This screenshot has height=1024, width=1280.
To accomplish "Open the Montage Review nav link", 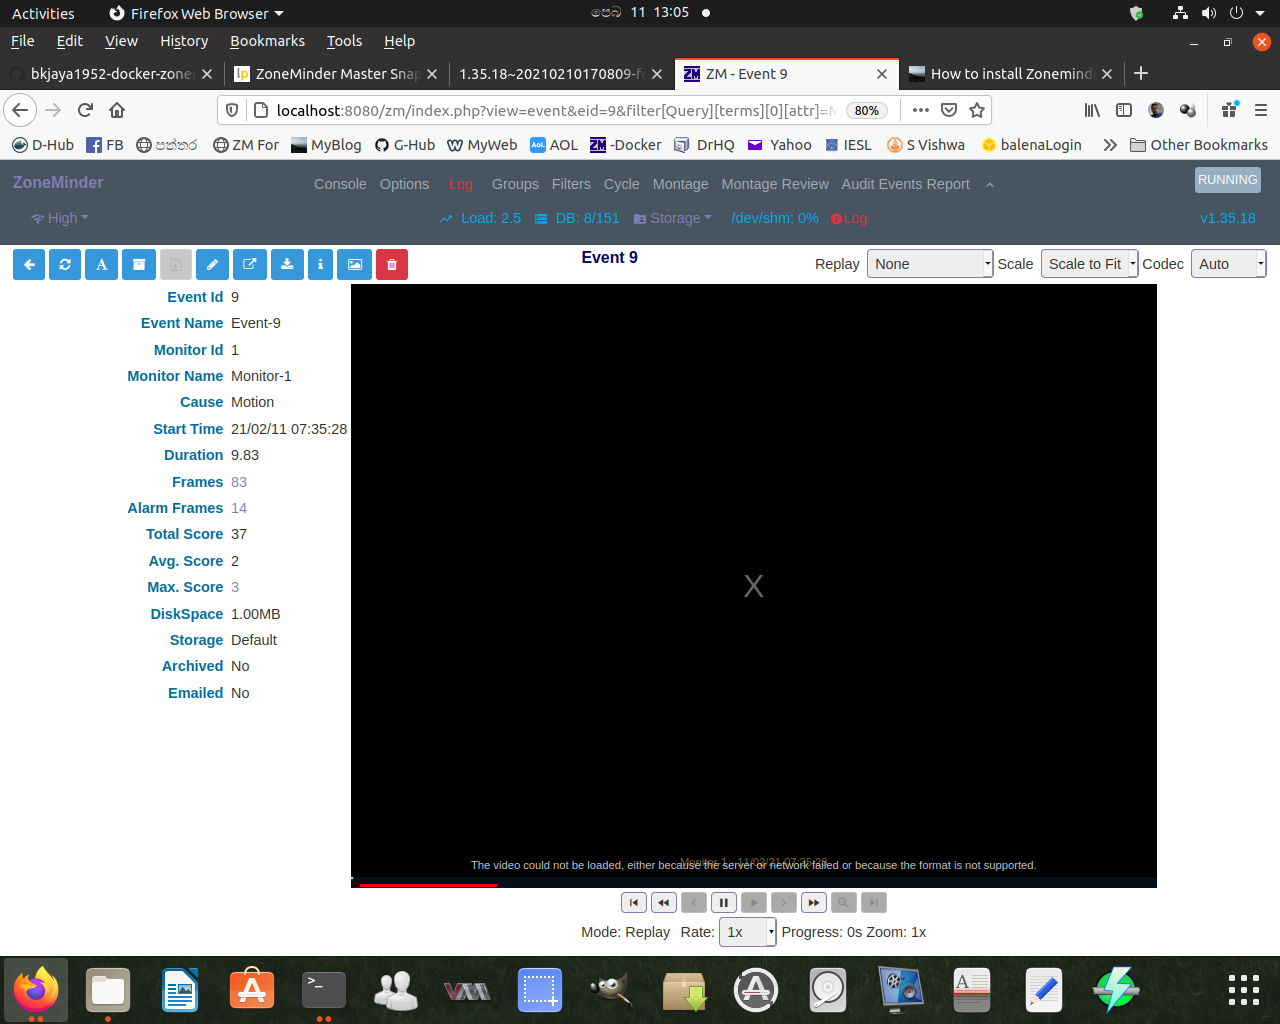I will click(x=775, y=184).
